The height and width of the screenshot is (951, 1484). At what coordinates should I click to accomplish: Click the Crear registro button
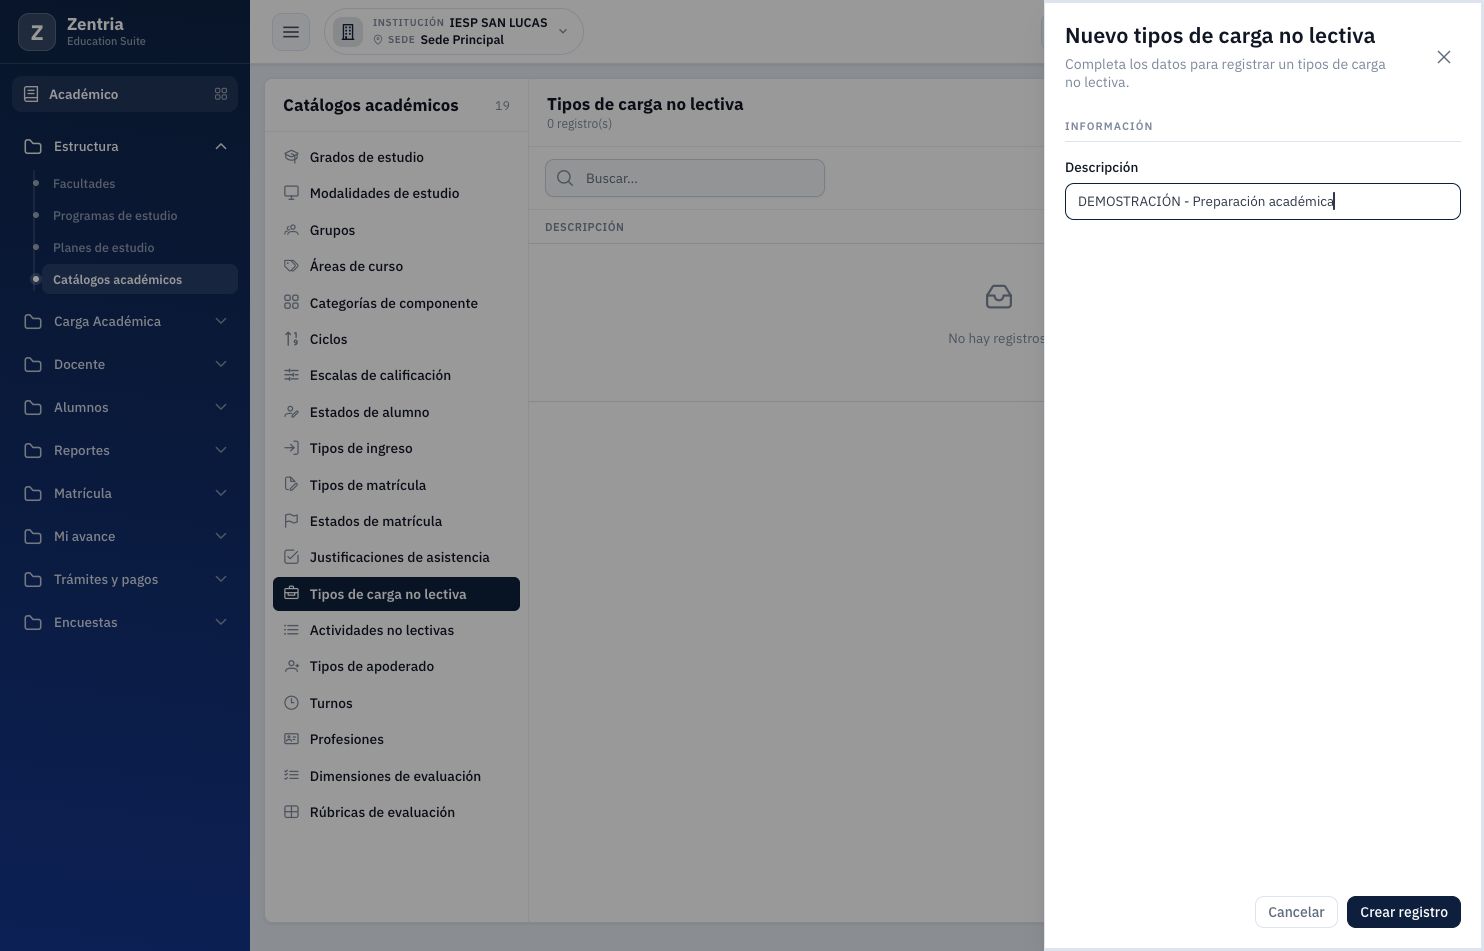(x=1404, y=912)
